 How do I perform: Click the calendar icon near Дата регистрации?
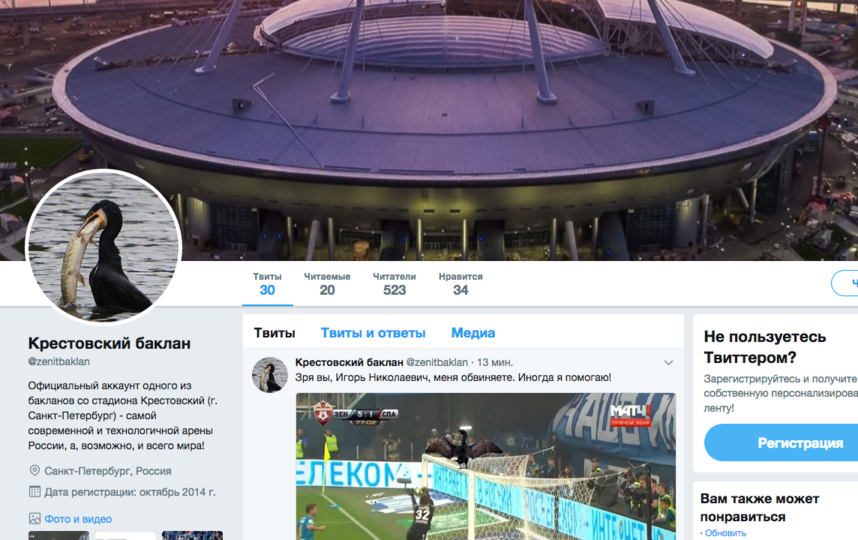point(34,492)
